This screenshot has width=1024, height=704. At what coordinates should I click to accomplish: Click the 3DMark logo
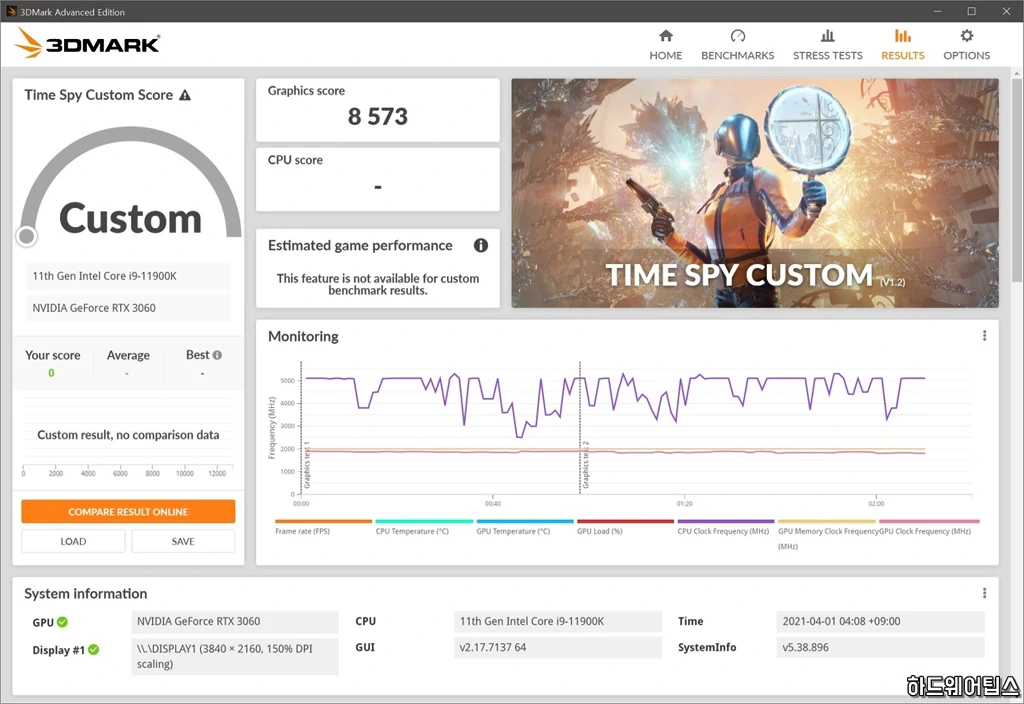point(88,44)
